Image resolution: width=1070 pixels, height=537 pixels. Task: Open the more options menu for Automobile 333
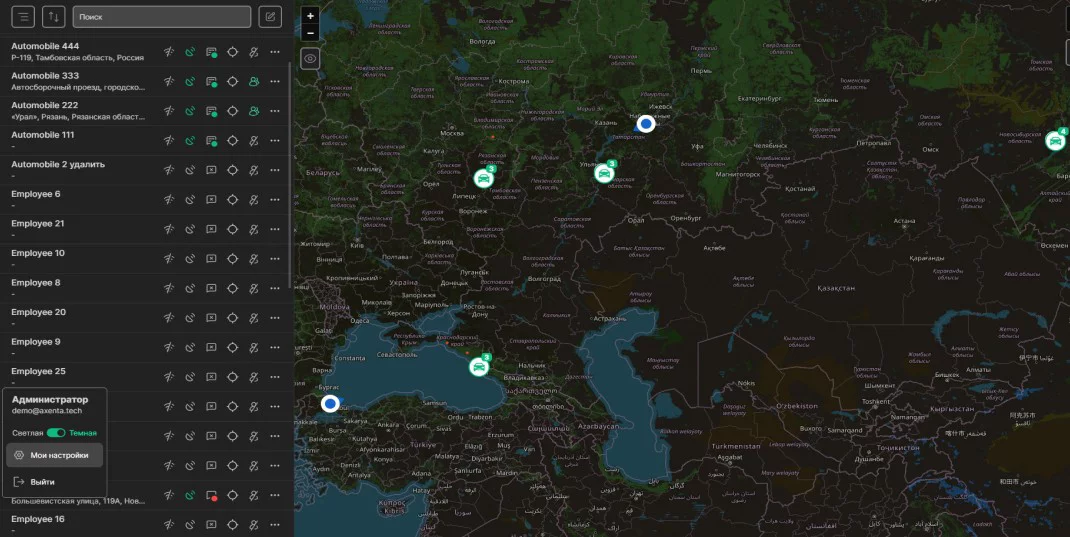275,81
